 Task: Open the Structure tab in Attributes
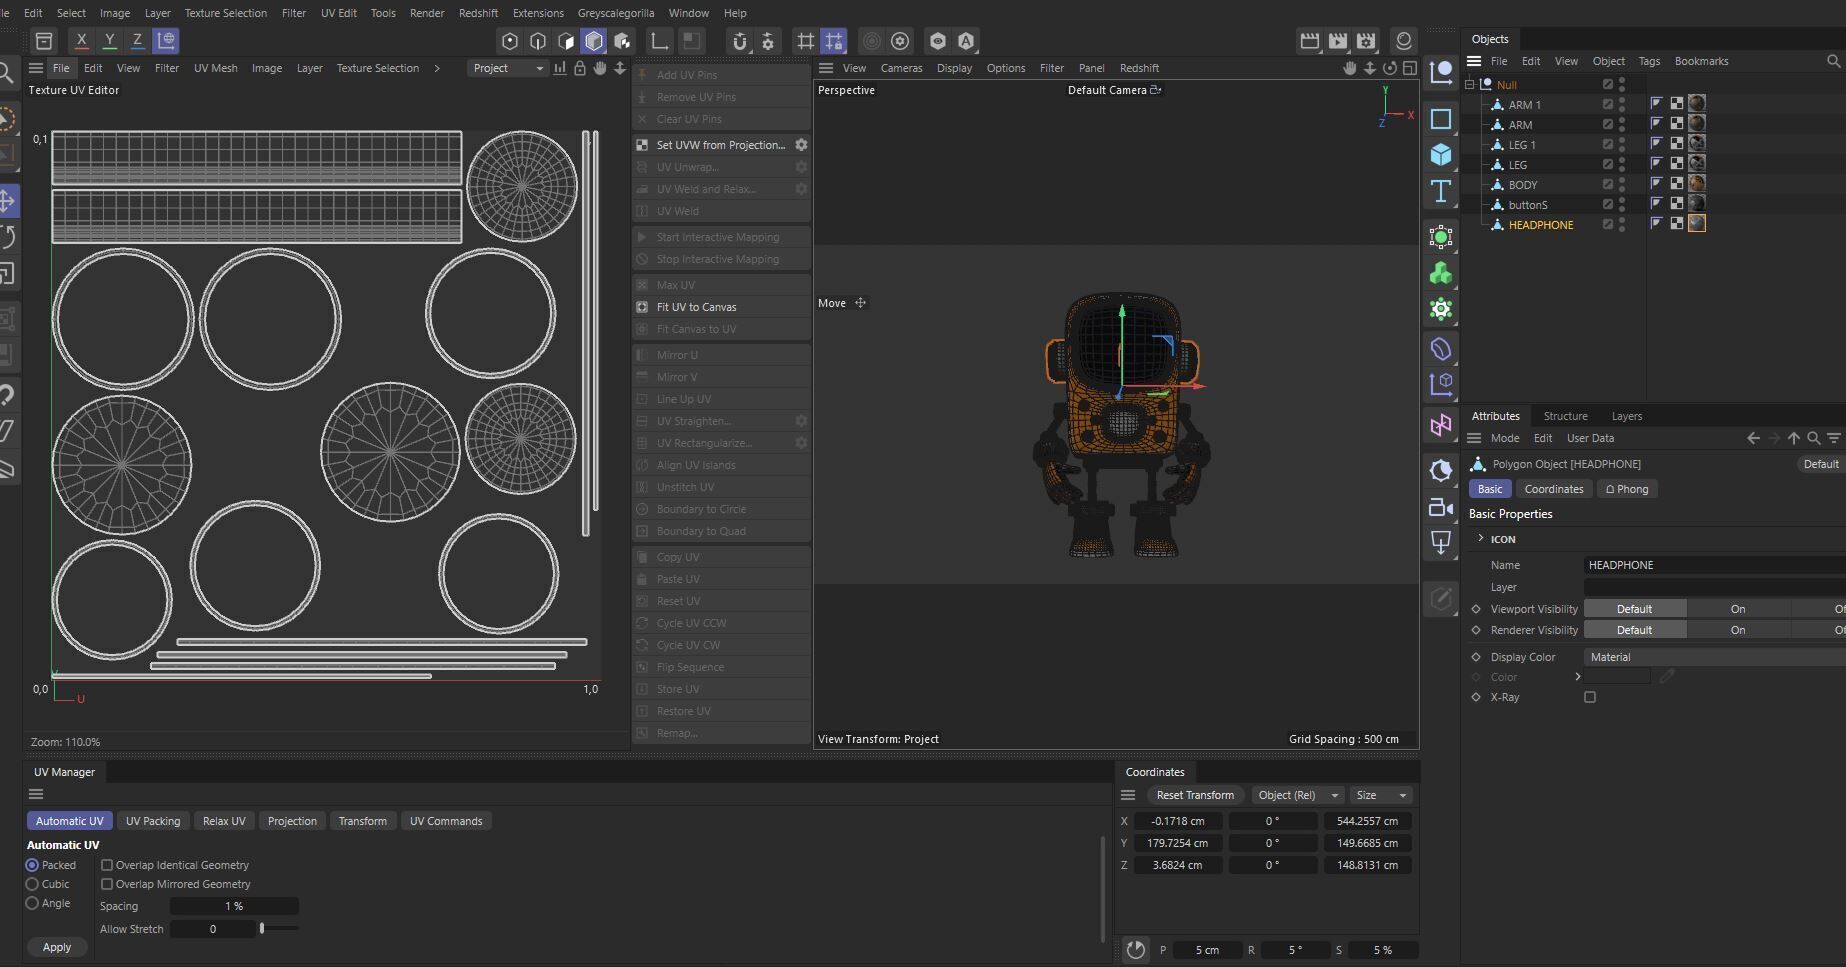coord(1565,416)
